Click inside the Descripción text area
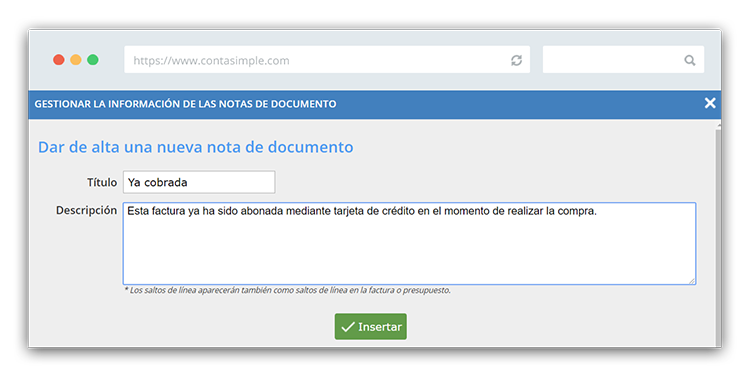 pos(409,243)
